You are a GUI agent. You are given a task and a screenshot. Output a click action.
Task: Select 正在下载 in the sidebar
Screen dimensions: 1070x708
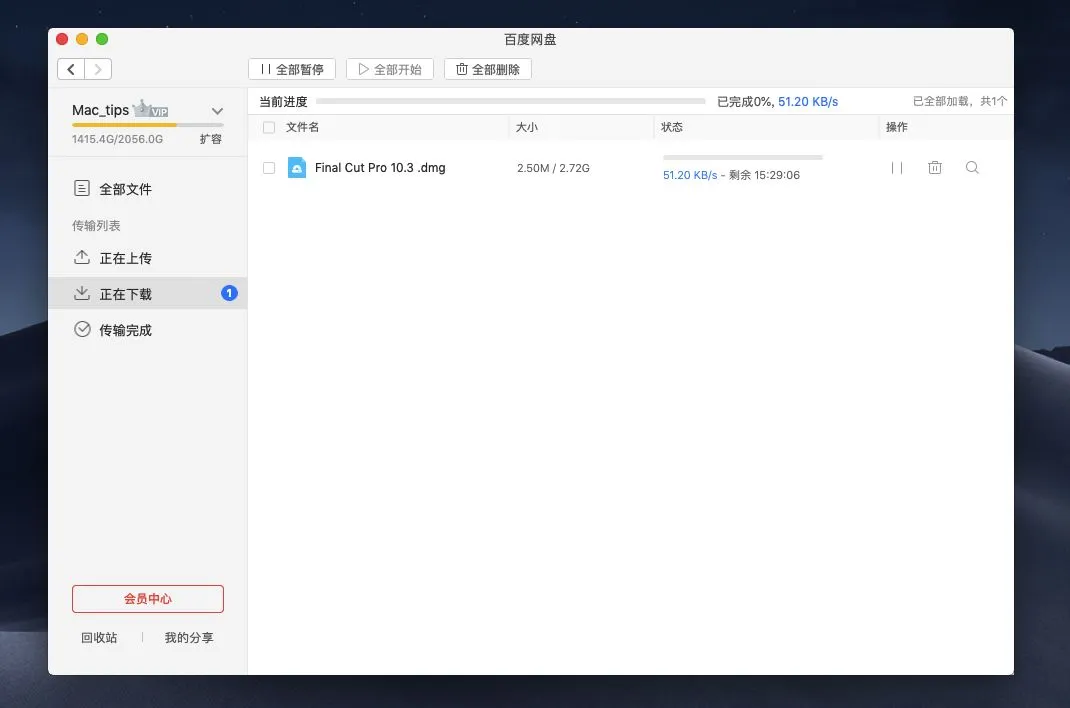pyautogui.click(x=147, y=293)
